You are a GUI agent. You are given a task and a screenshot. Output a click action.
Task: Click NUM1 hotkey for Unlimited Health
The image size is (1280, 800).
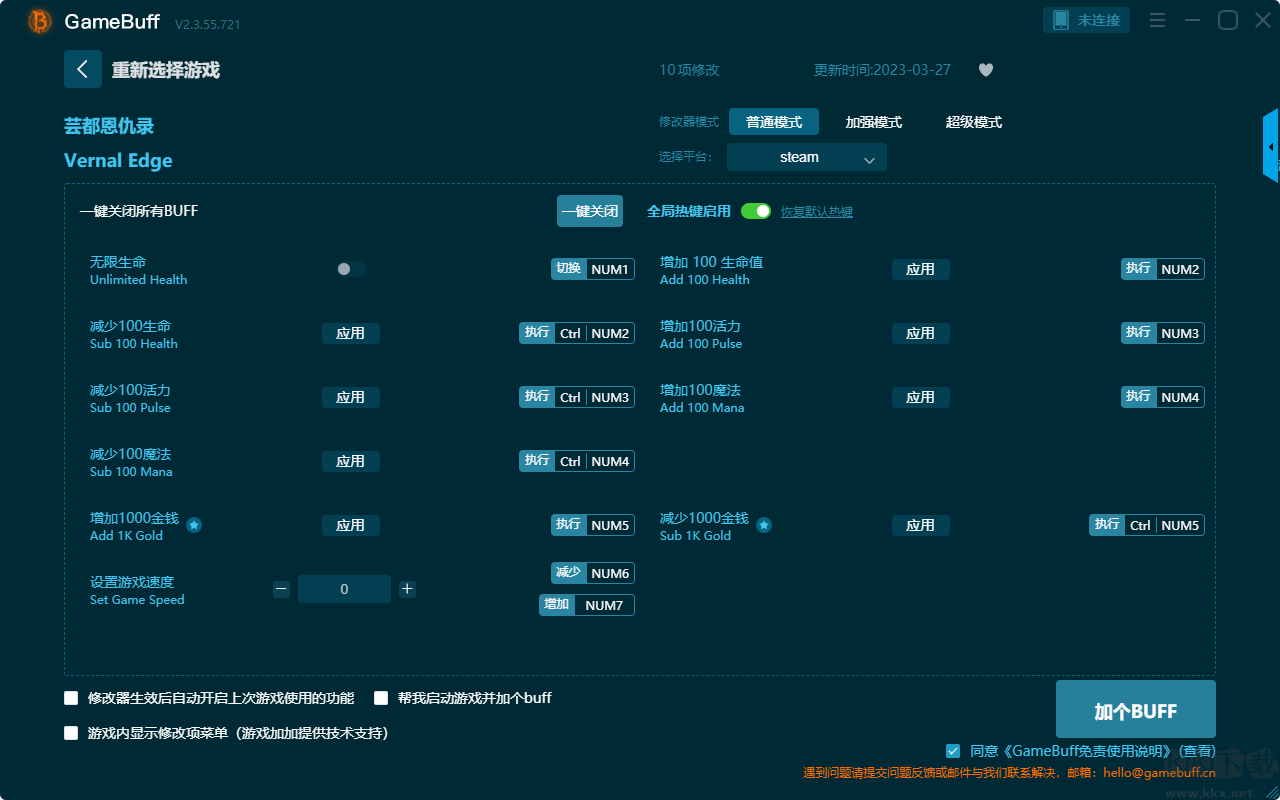(593, 269)
